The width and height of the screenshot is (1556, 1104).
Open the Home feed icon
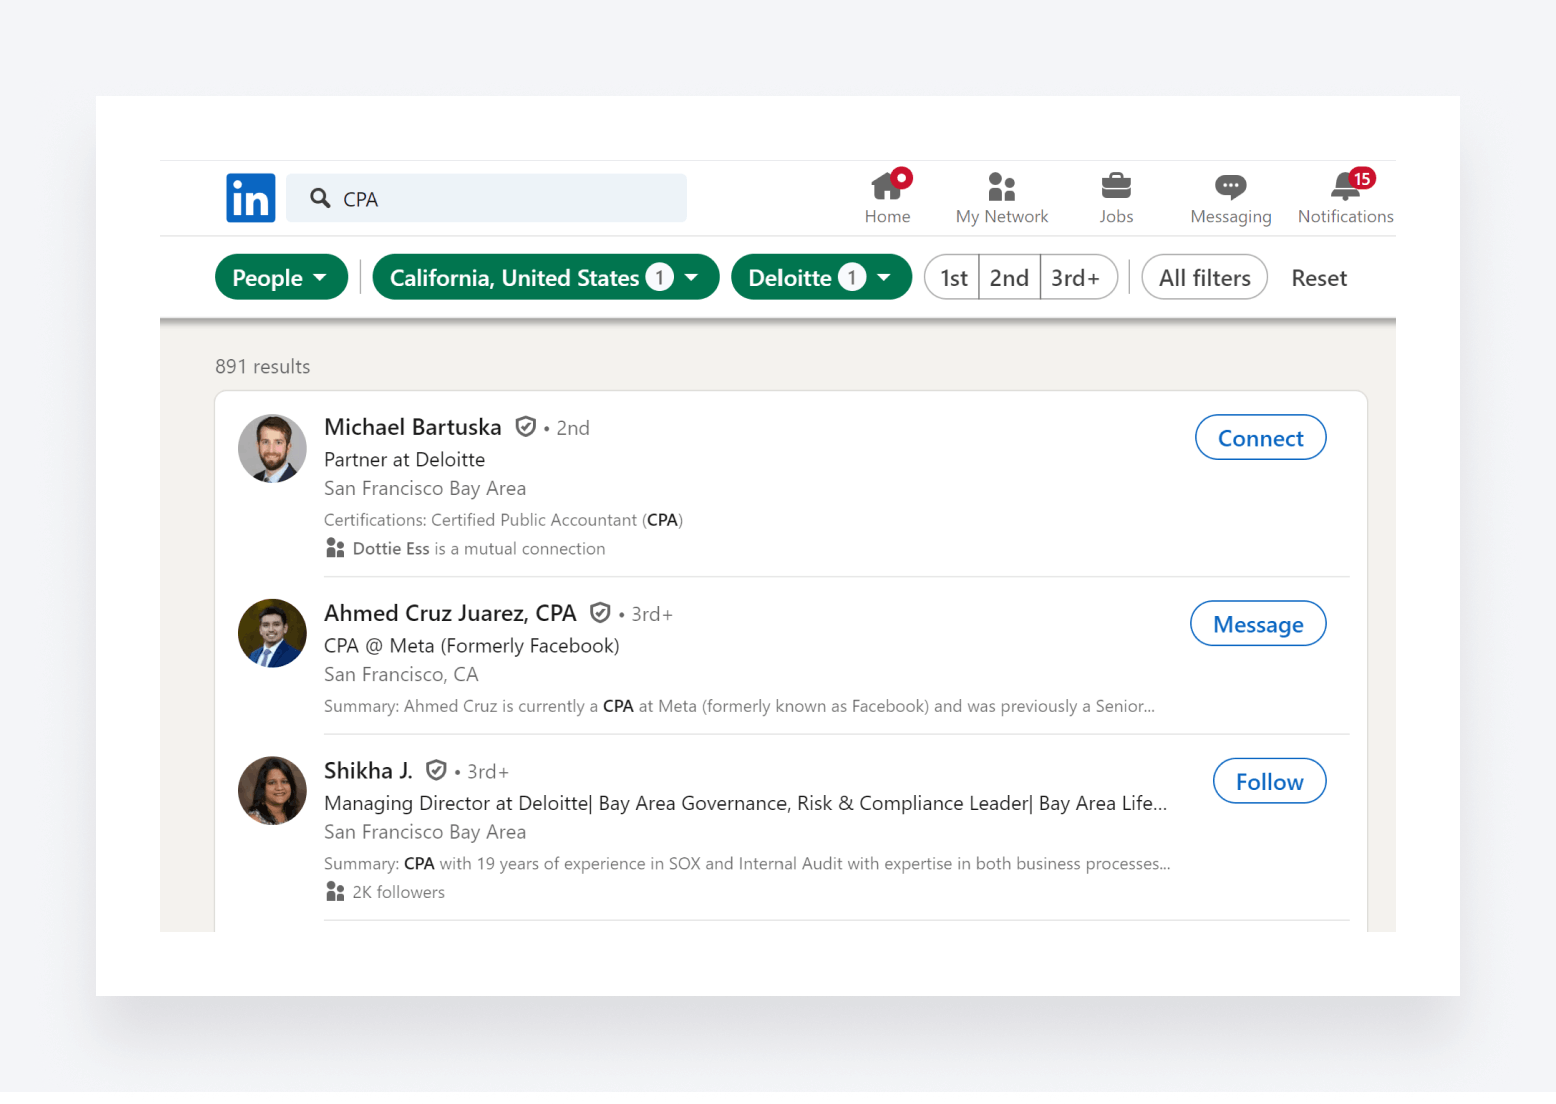pyautogui.click(x=887, y=187)
